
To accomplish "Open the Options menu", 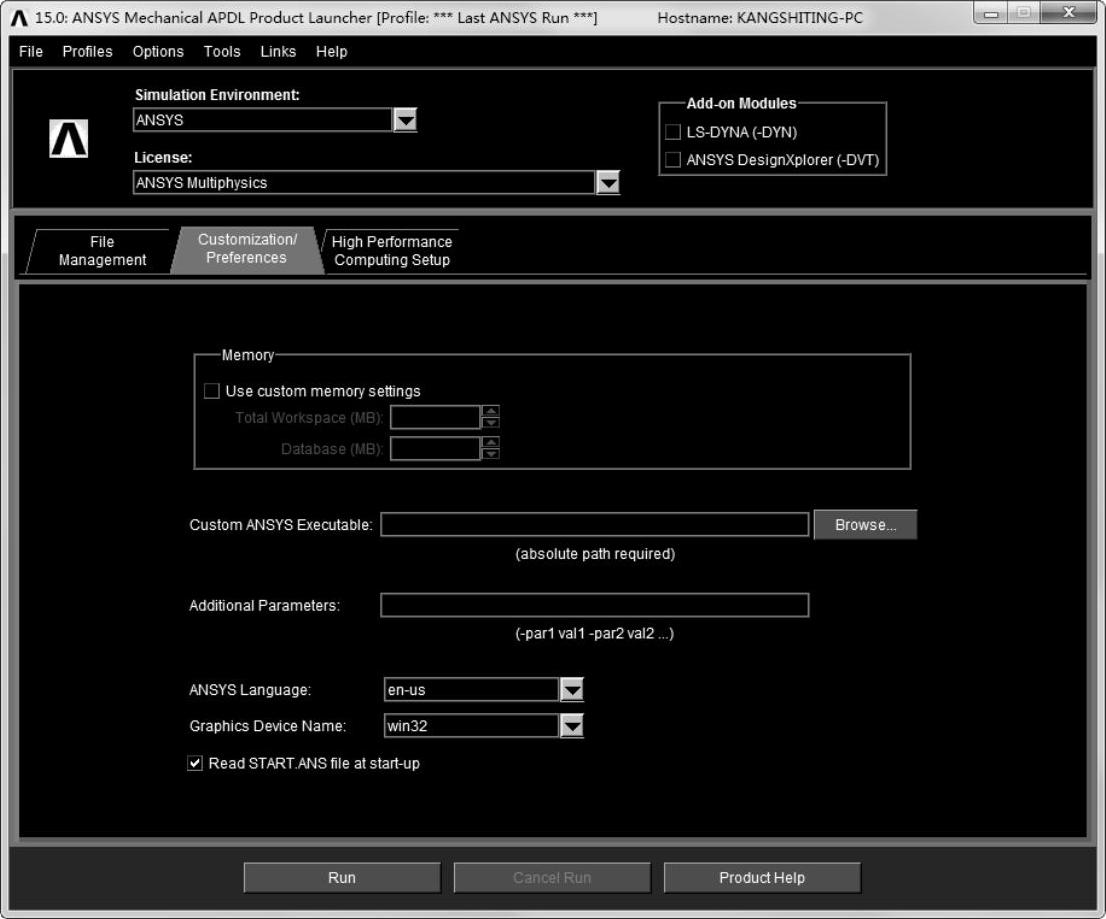I will (158, 51).
